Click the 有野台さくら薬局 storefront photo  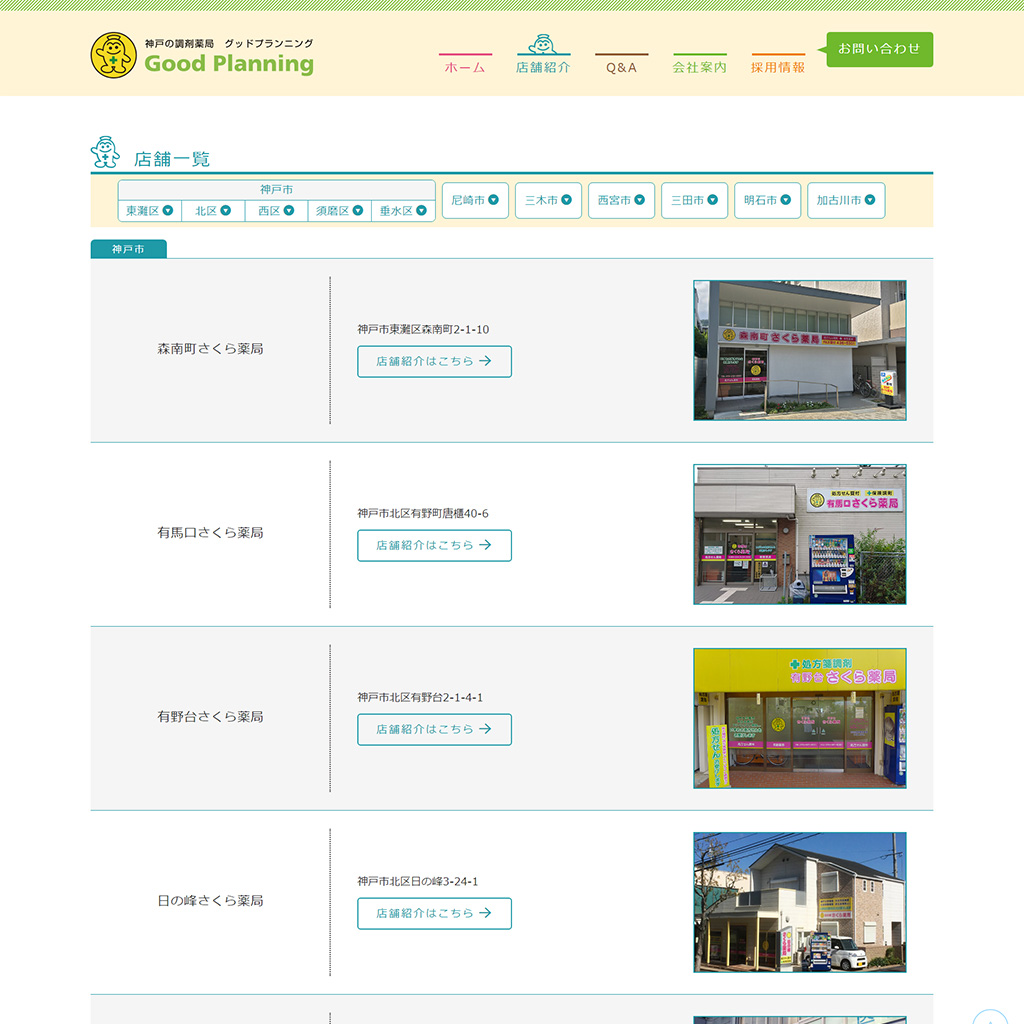[800, 718]
